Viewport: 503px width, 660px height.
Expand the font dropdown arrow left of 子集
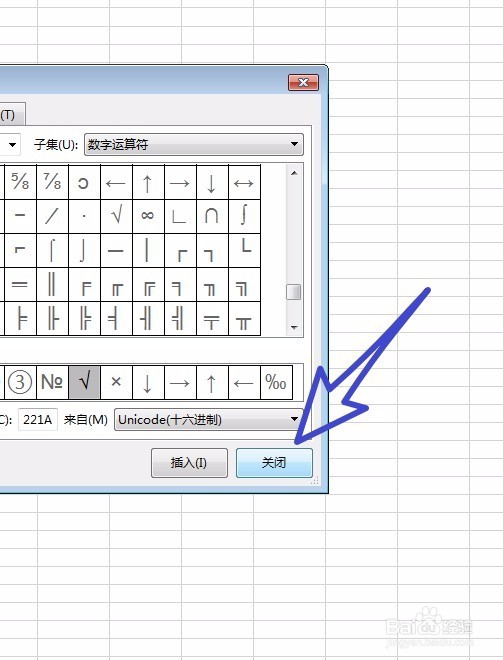pos(12,144)
